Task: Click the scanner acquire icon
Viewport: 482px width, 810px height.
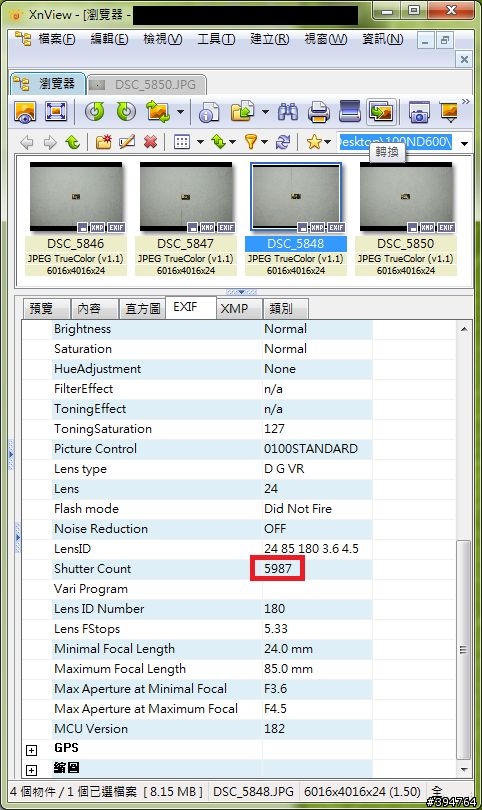Action: (x=350, y=112)
